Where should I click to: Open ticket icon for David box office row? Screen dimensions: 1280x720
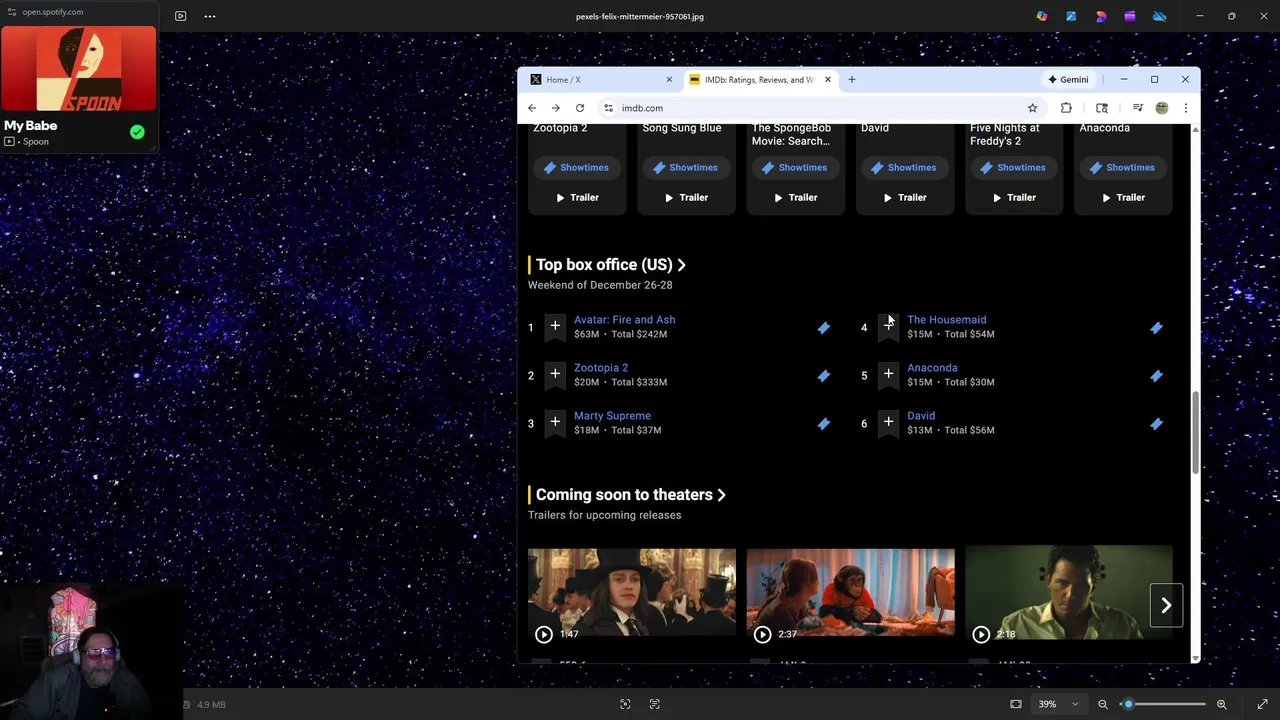tap(1156, 424)
